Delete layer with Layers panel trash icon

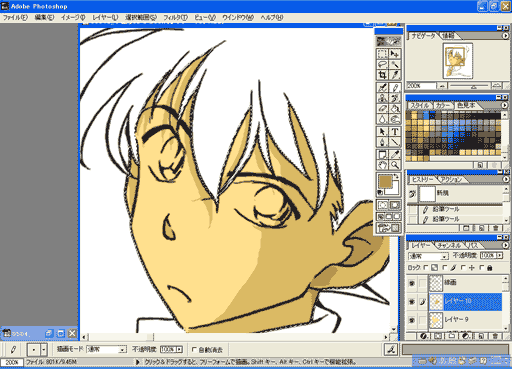[x=495, y=336]
